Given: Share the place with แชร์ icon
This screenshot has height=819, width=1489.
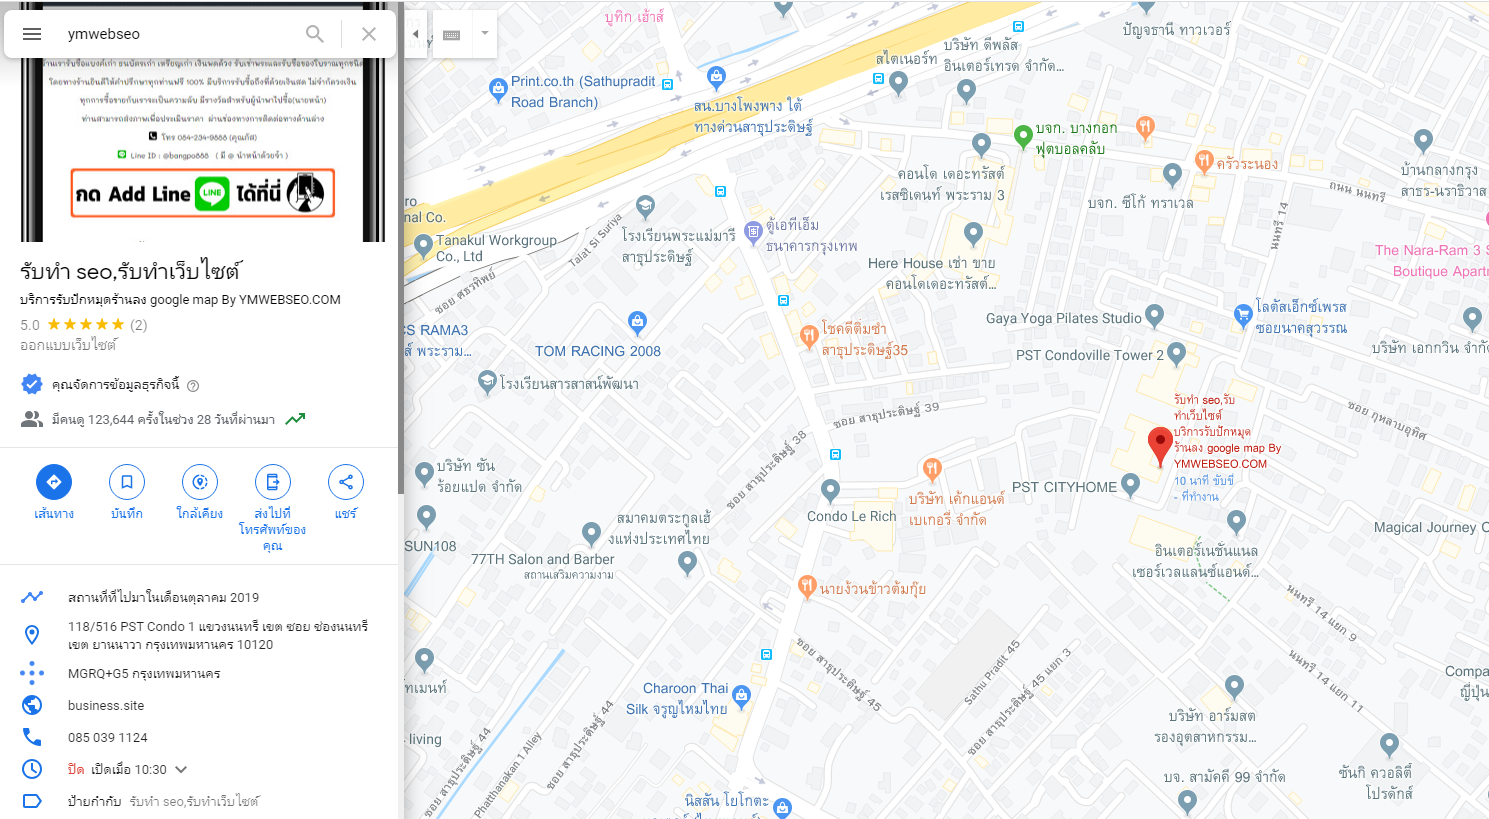Looking at the screenshot, I should pyautogui.click(x=346, y=482).
